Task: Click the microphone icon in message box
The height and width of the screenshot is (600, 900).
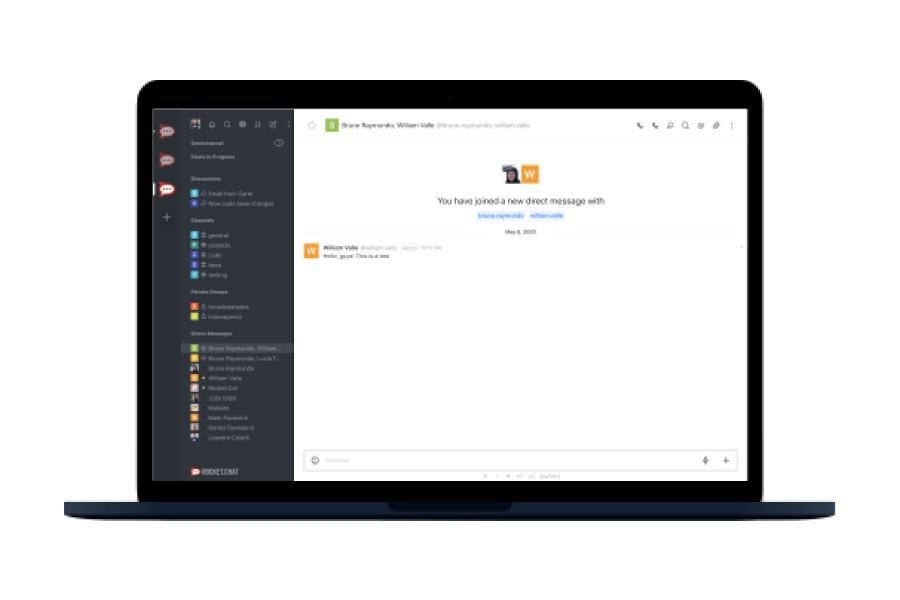Action: pos(705,460)
